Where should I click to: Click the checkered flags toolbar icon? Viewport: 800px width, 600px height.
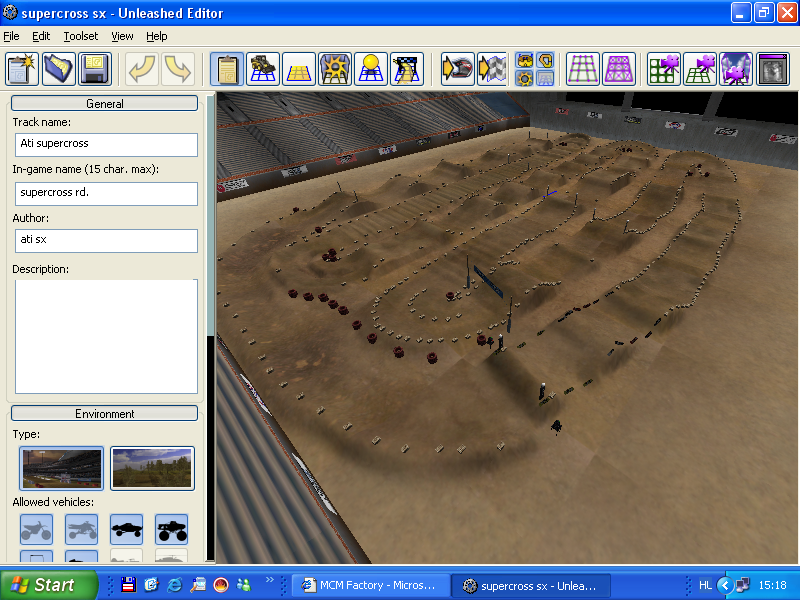point(492,69)
